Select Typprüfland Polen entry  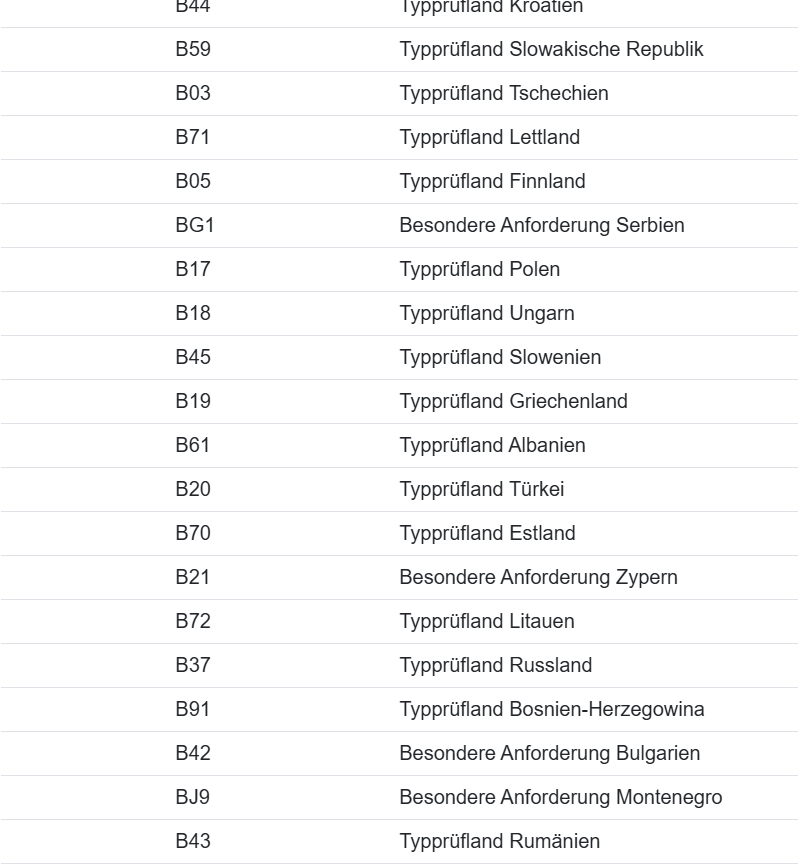click(x=479, y=269)
